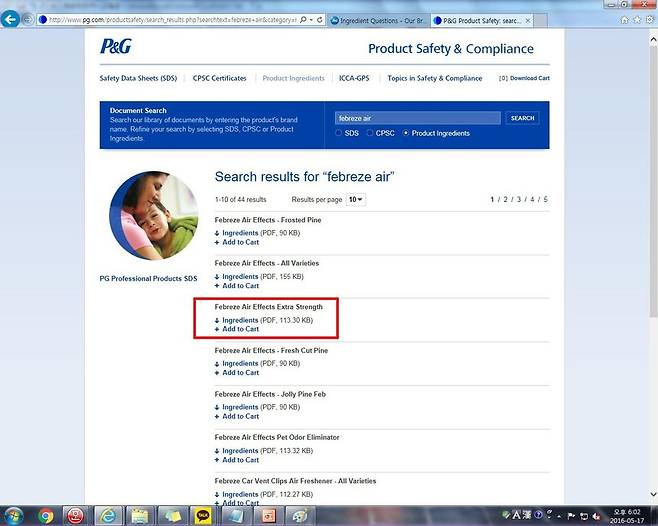Add Febreze Air Effects Extra Strength to cart
The width and height of the screenshot is (658, 526).
(x=240, y=329)
